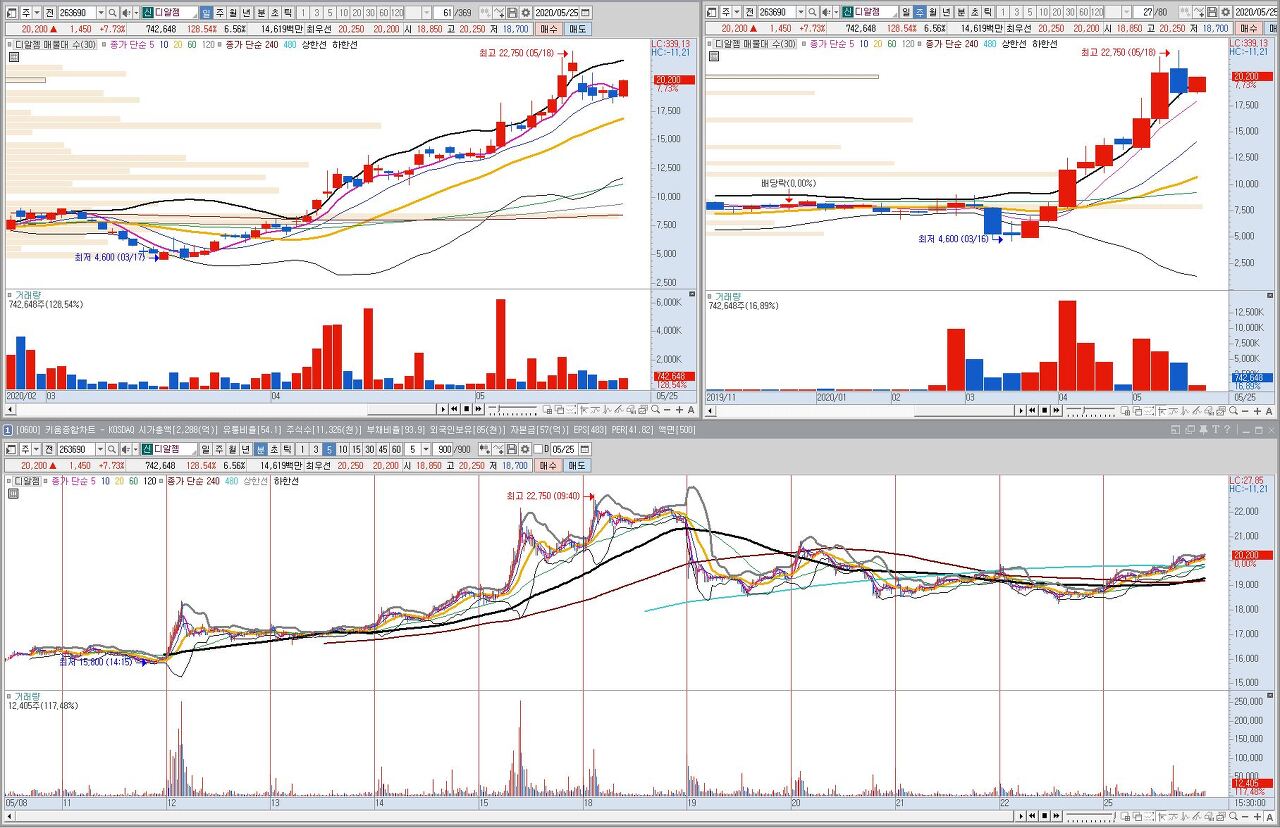Select second '초' period in bottom chart
This screenshot has height=828, width=1280.
point(274,449)
